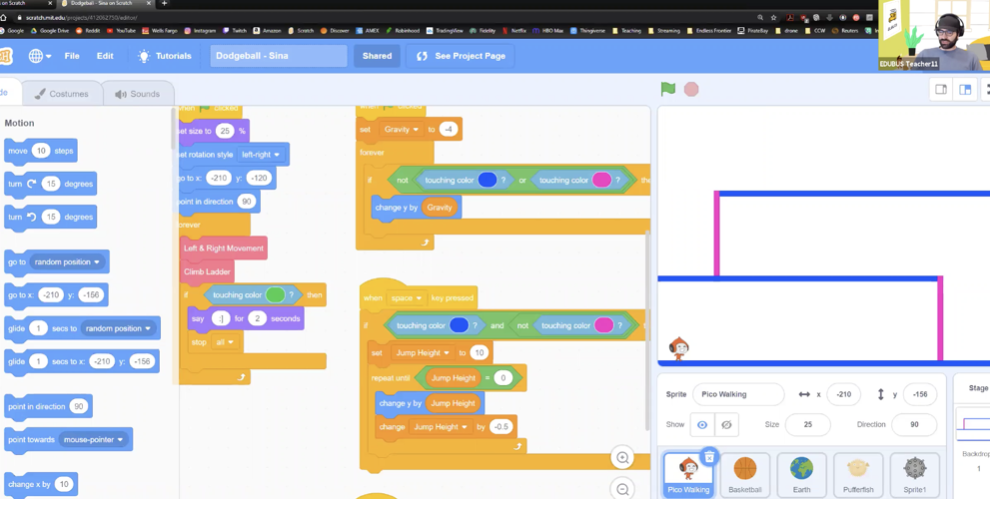Switch to the Costumes tab

tap(62, 93)
